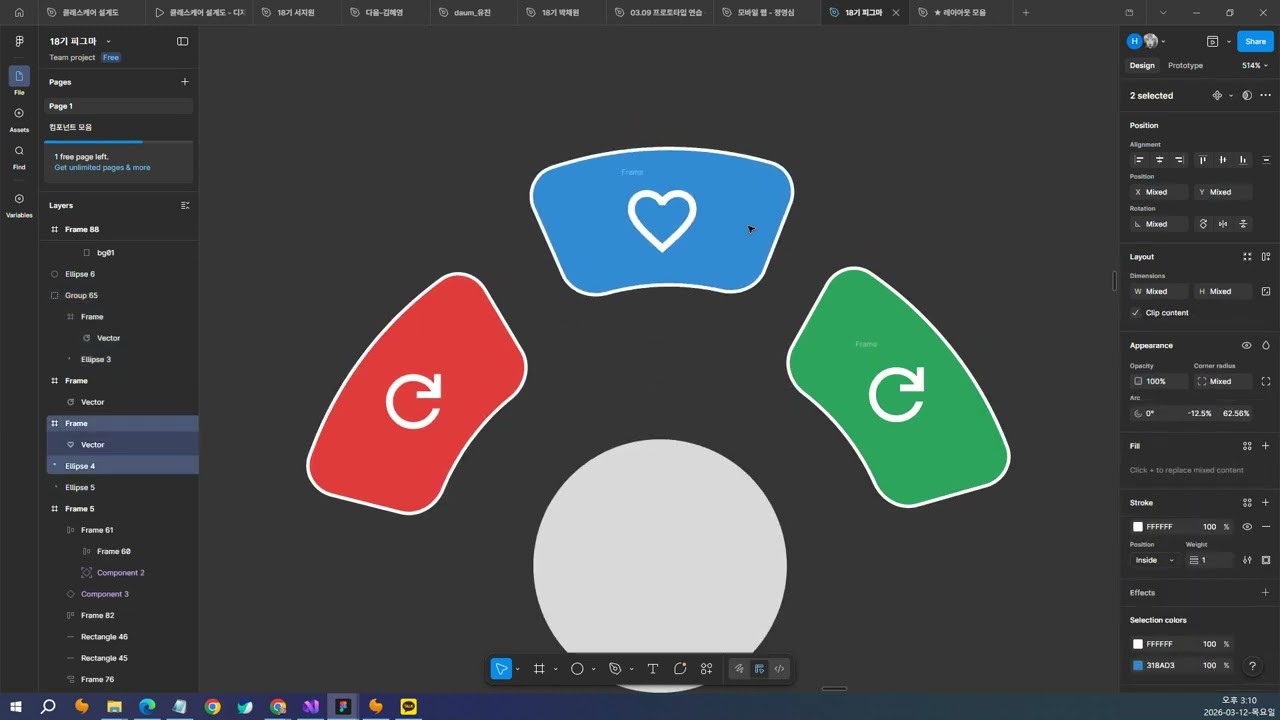Toggle constrain proportions icon by dimensions
The image size is (1280, 720).
coord(1266,292)
